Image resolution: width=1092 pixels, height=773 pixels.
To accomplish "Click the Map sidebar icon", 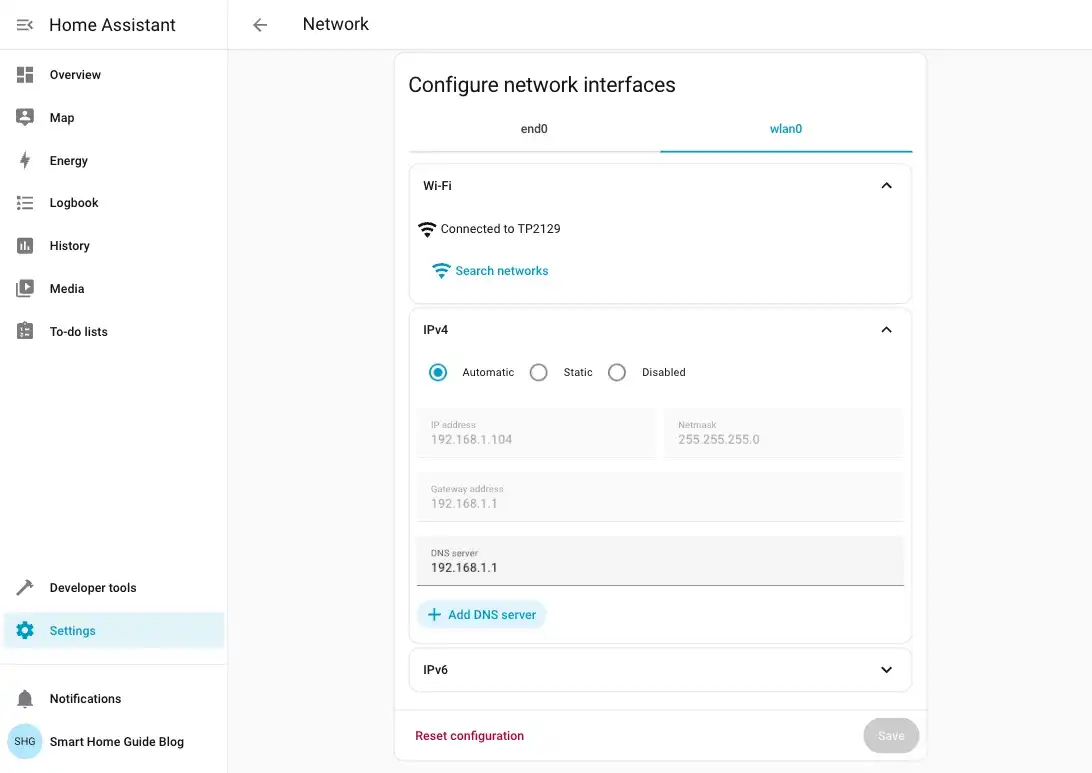I will pyautogui.click(x=23, y=117).
